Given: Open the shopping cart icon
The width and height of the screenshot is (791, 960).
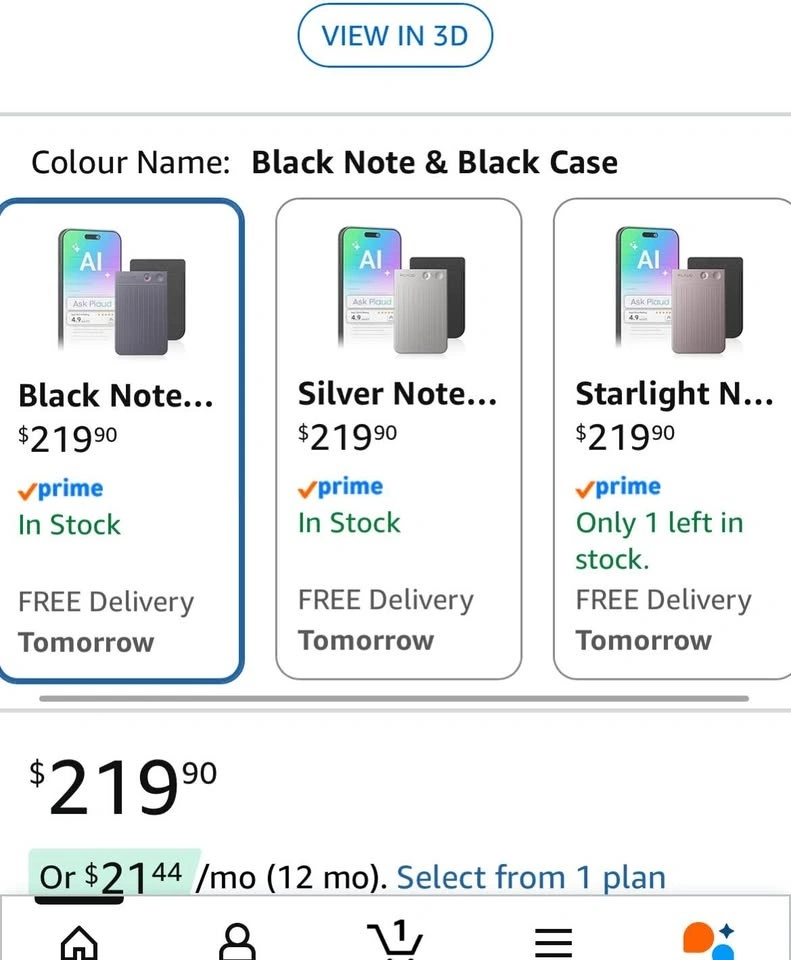Looking at the screenshot, I should pos(397,938).
